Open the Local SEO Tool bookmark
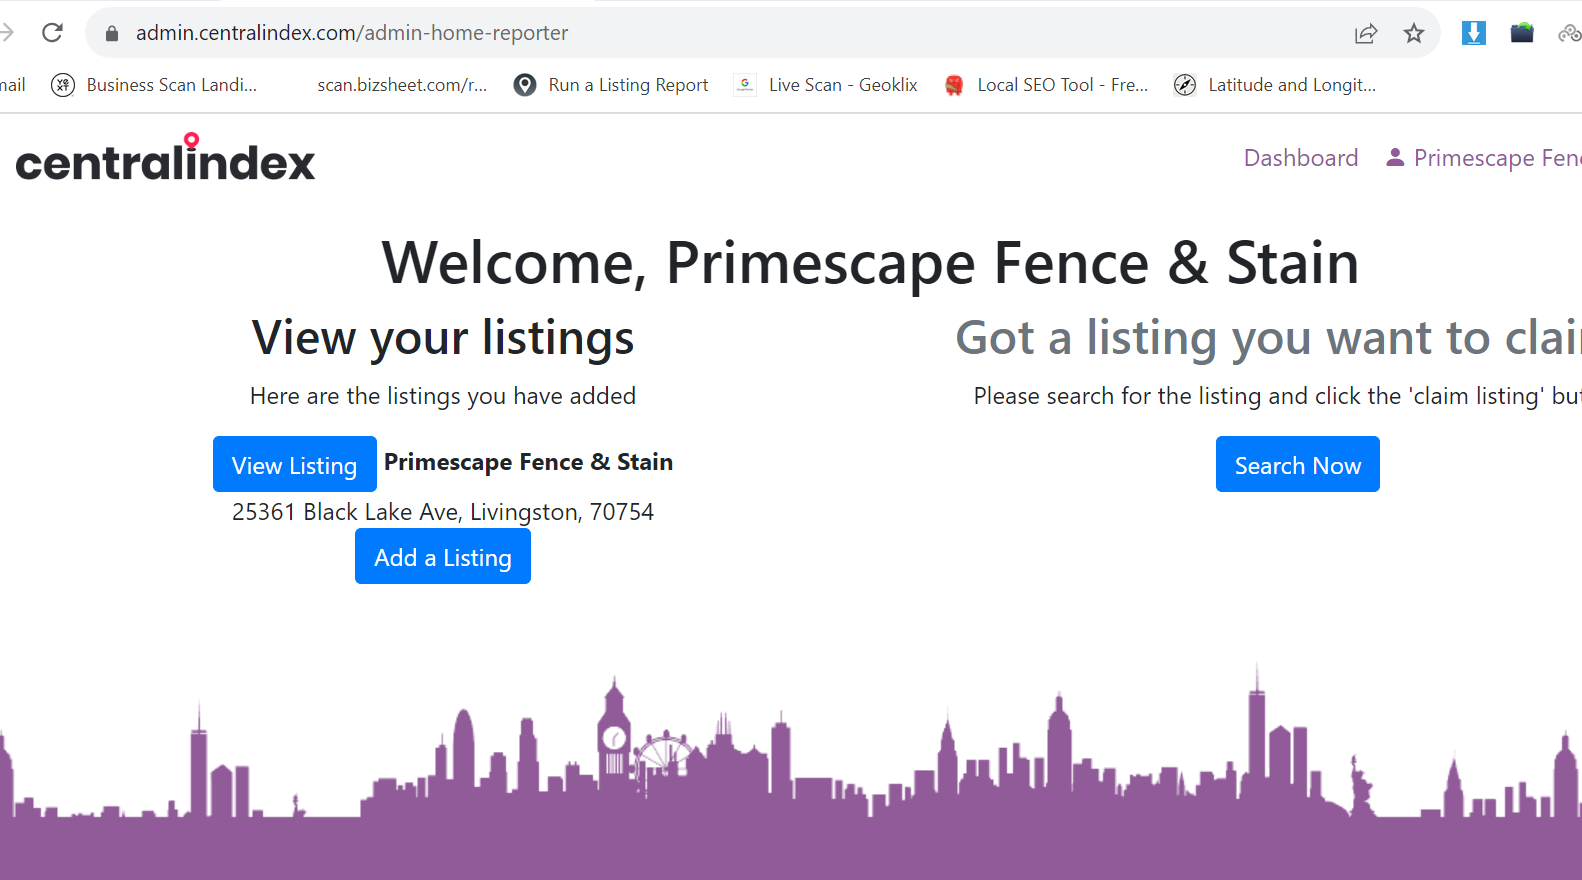The width and height of the screenshot is (1582, 880). (1047, 85)
